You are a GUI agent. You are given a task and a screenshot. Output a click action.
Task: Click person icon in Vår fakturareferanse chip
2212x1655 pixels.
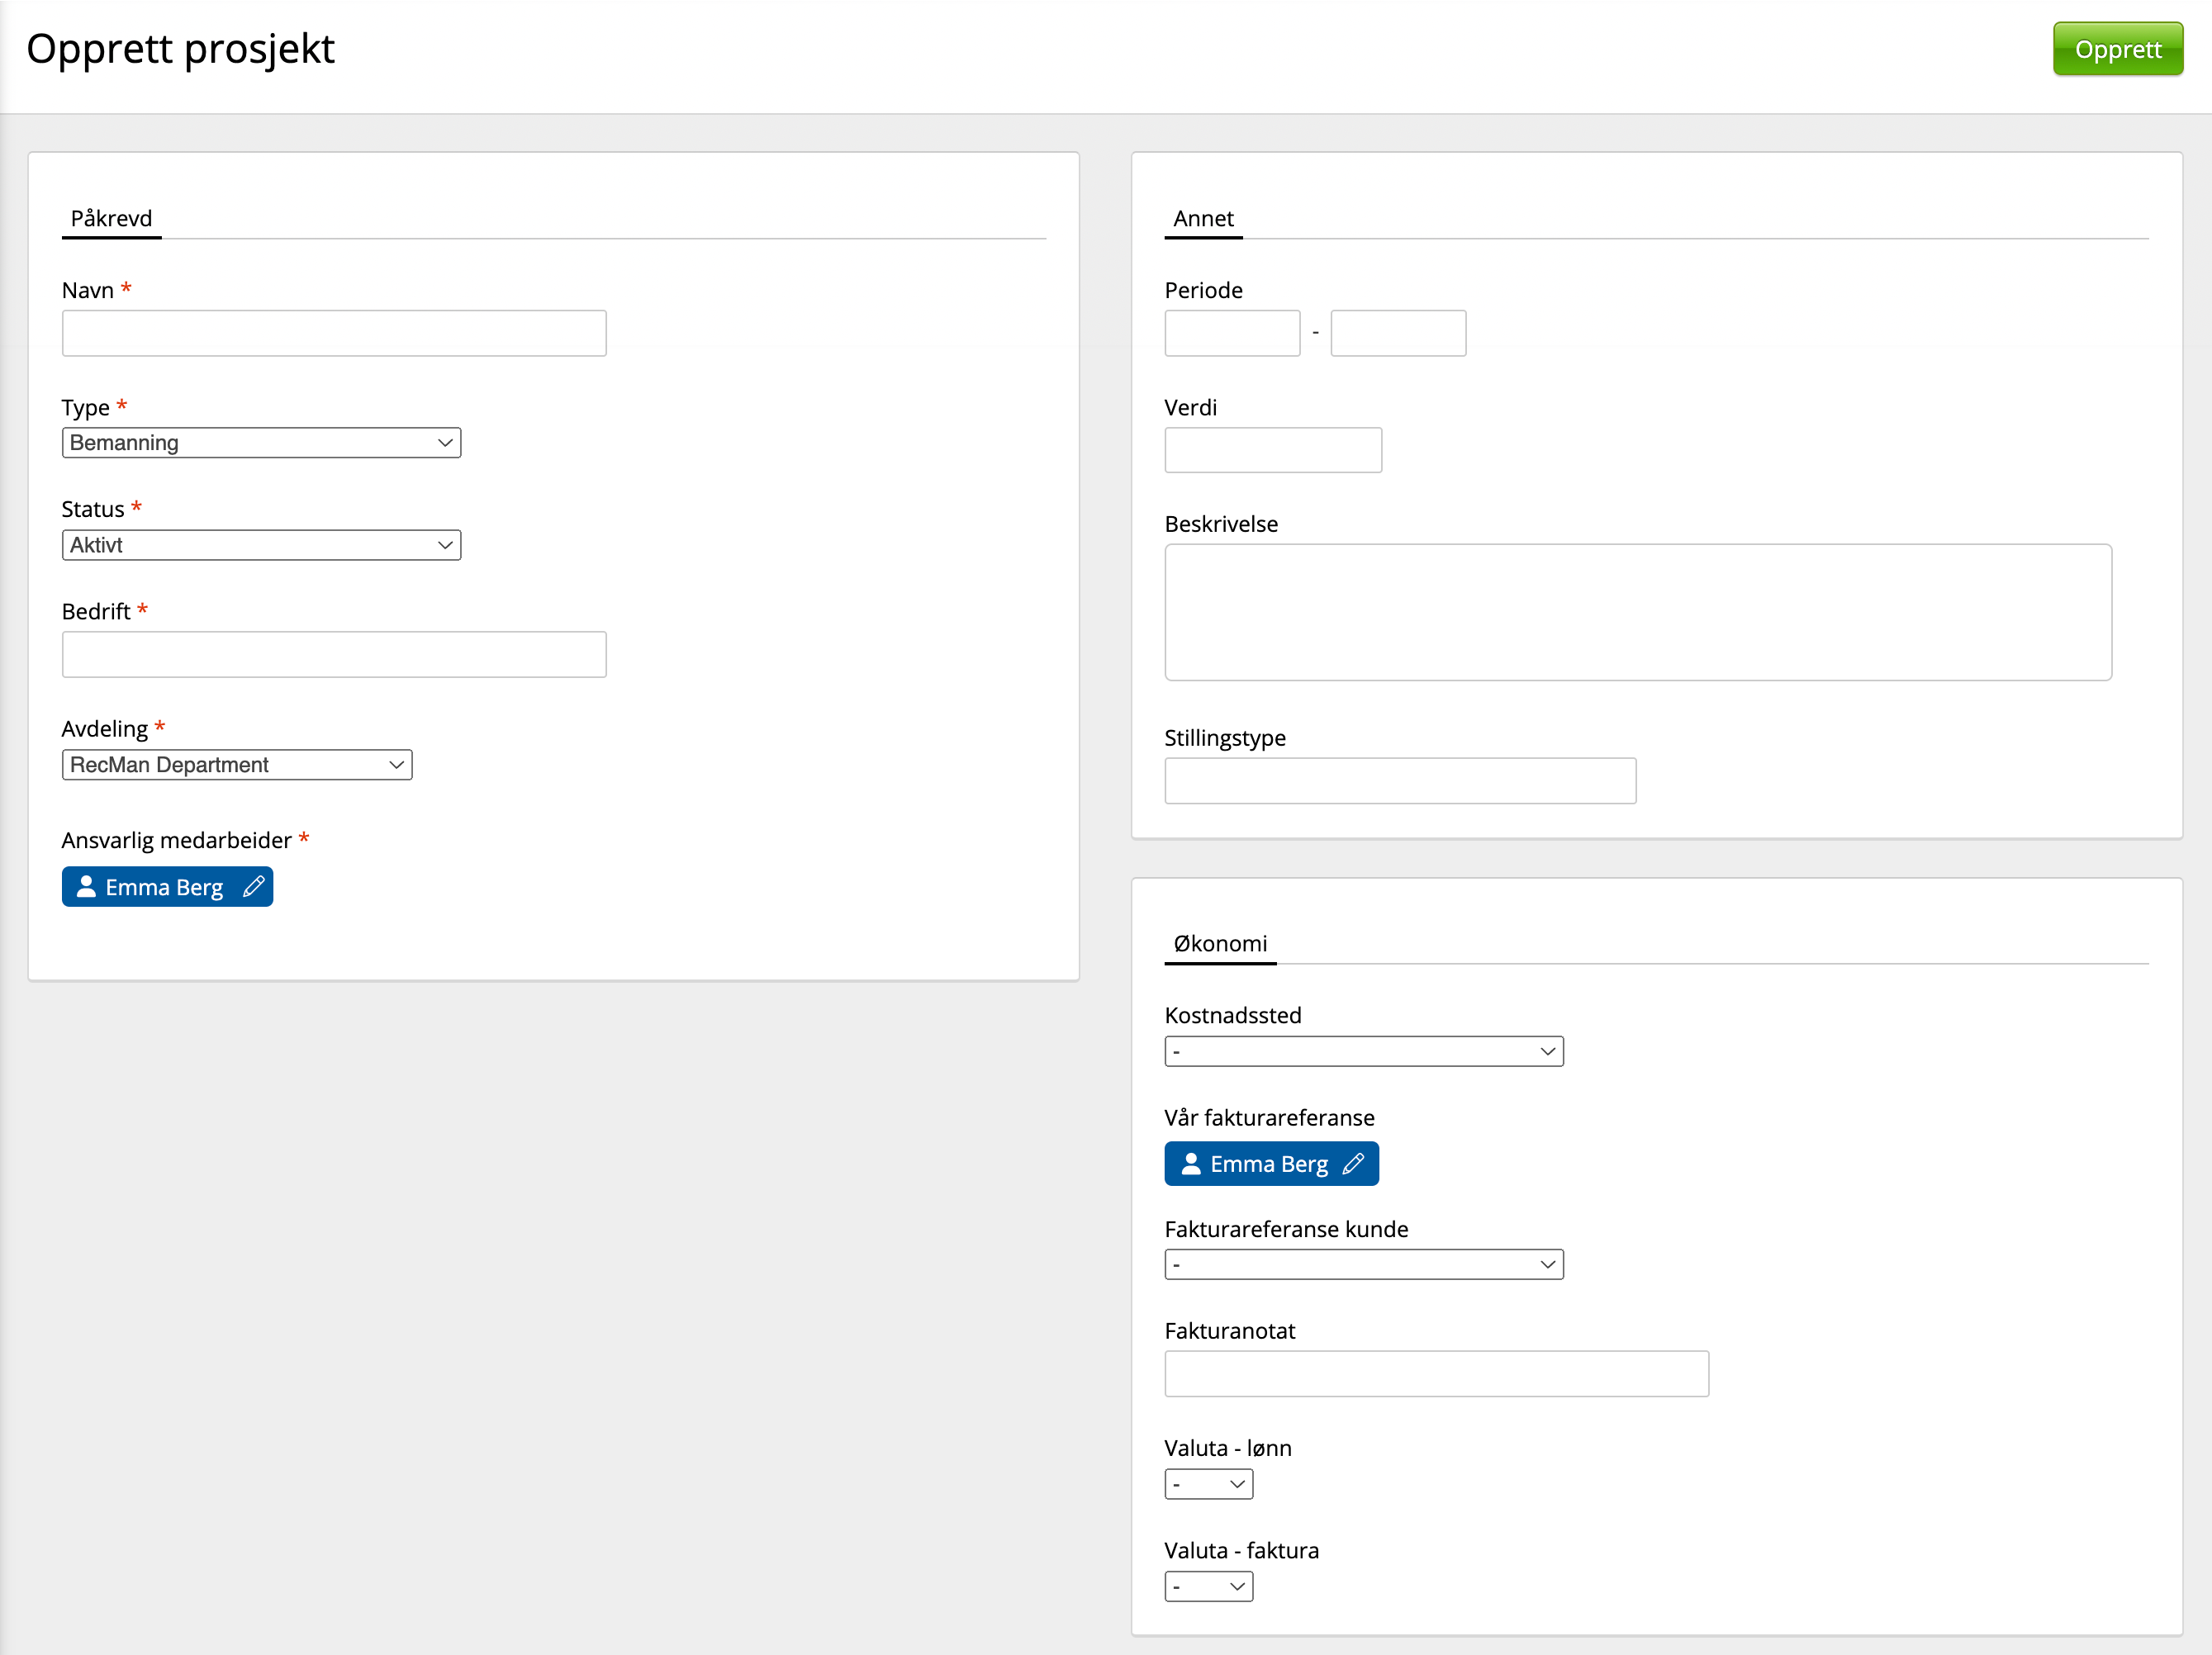pos(1190,1163)
